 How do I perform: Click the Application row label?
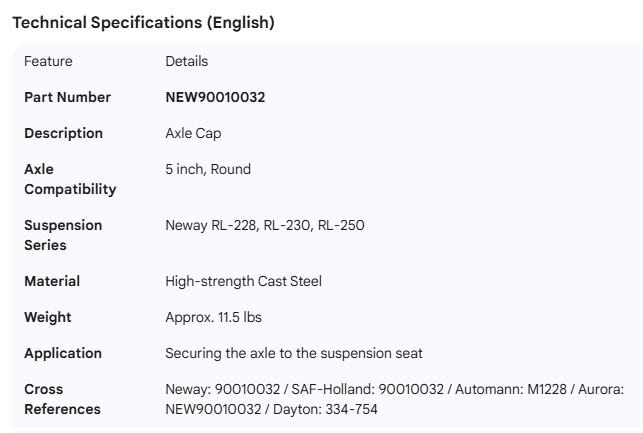62,353
